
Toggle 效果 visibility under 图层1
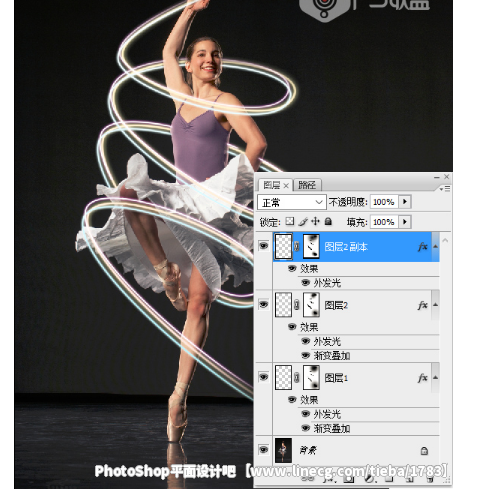click(292, 400)
